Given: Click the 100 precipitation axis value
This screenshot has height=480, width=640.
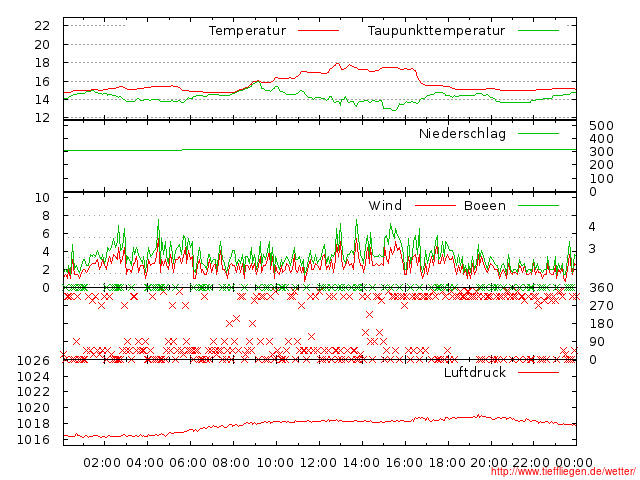Looking at the screenshot, I should (x=601, y=179).
